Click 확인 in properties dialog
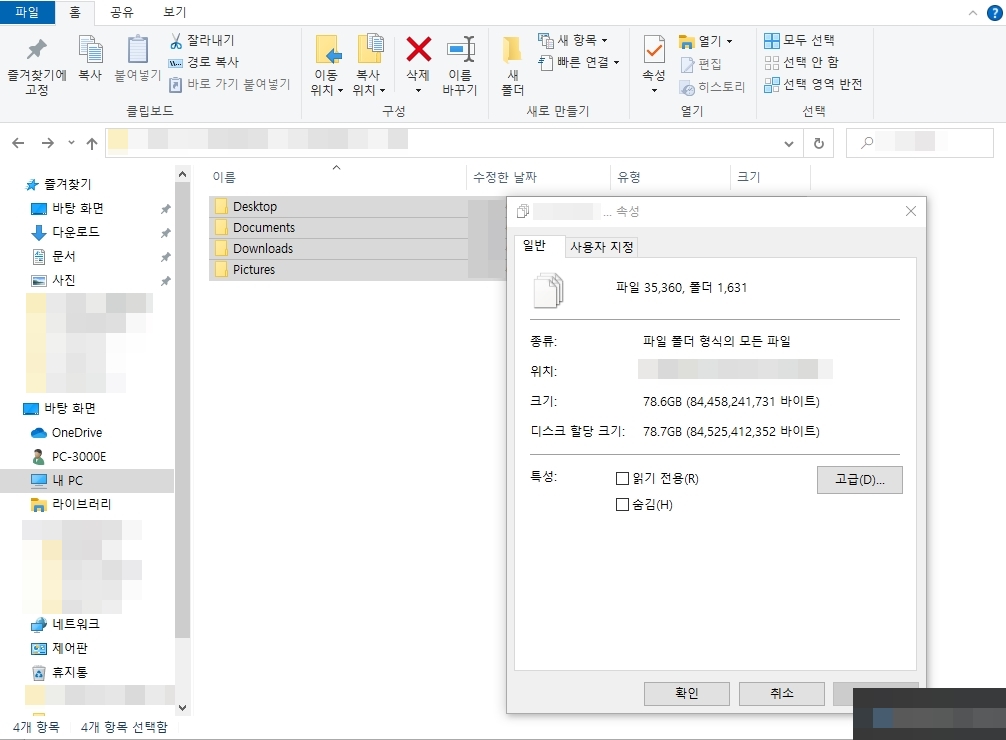 [686, 694]
